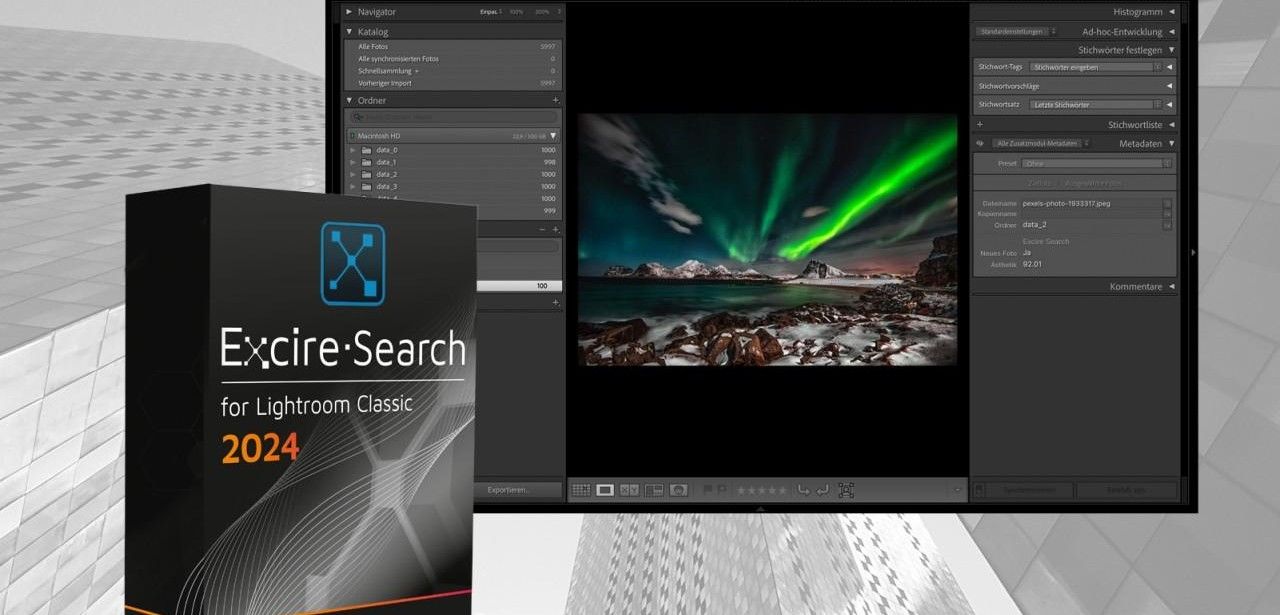Screen dimensions: 1280x615
Task: Click the Ausgewählte Fotos button in Metadaten
Action: pos(1092,184)
